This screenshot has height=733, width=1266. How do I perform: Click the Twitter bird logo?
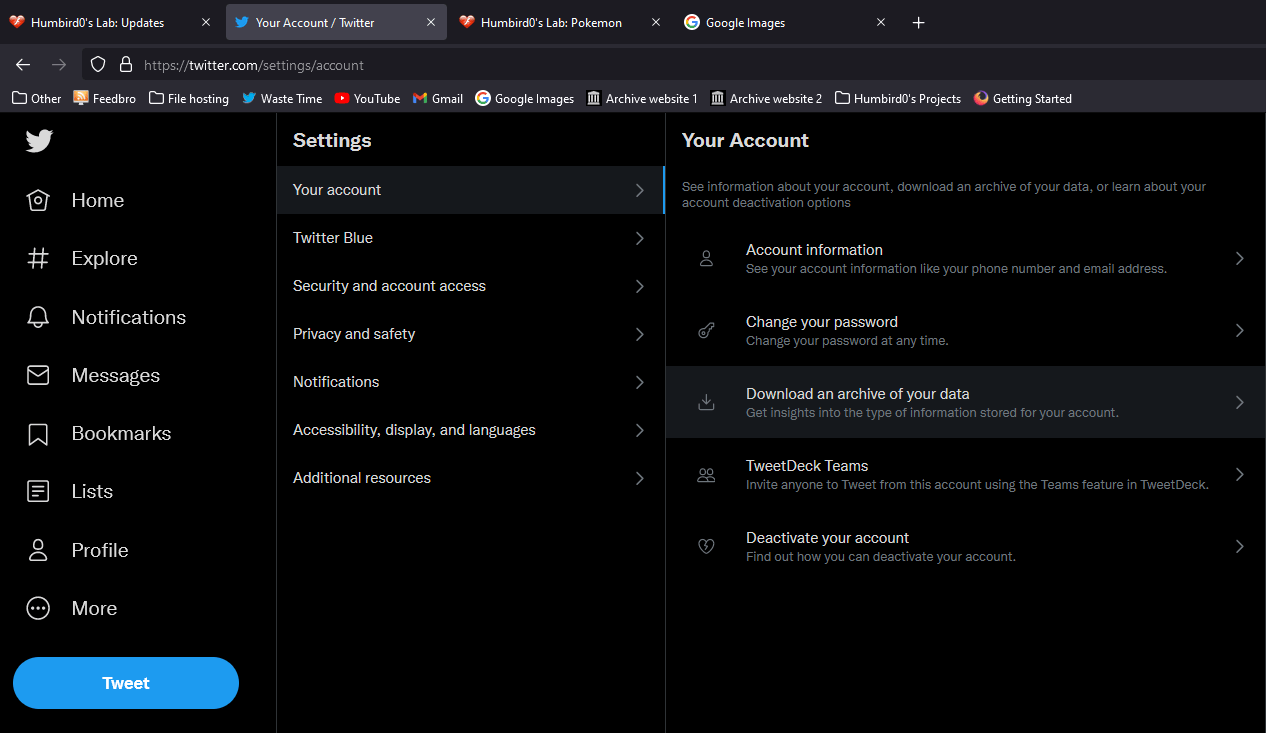(x=39, y=141)
